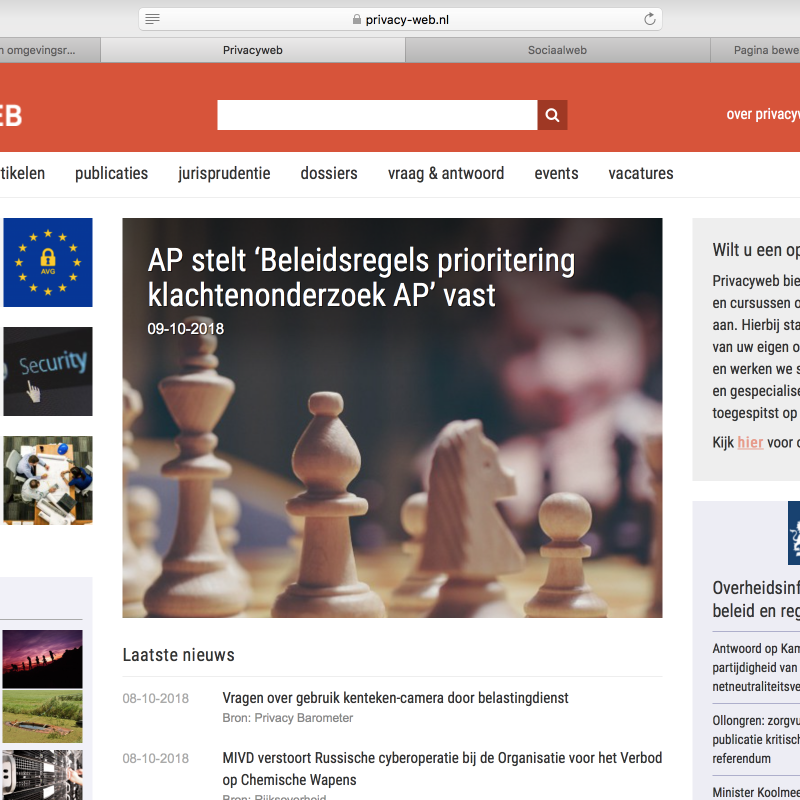800x800 pixels.
Task: Open the 'over privacyweb' link
Action: click(763, 114)
